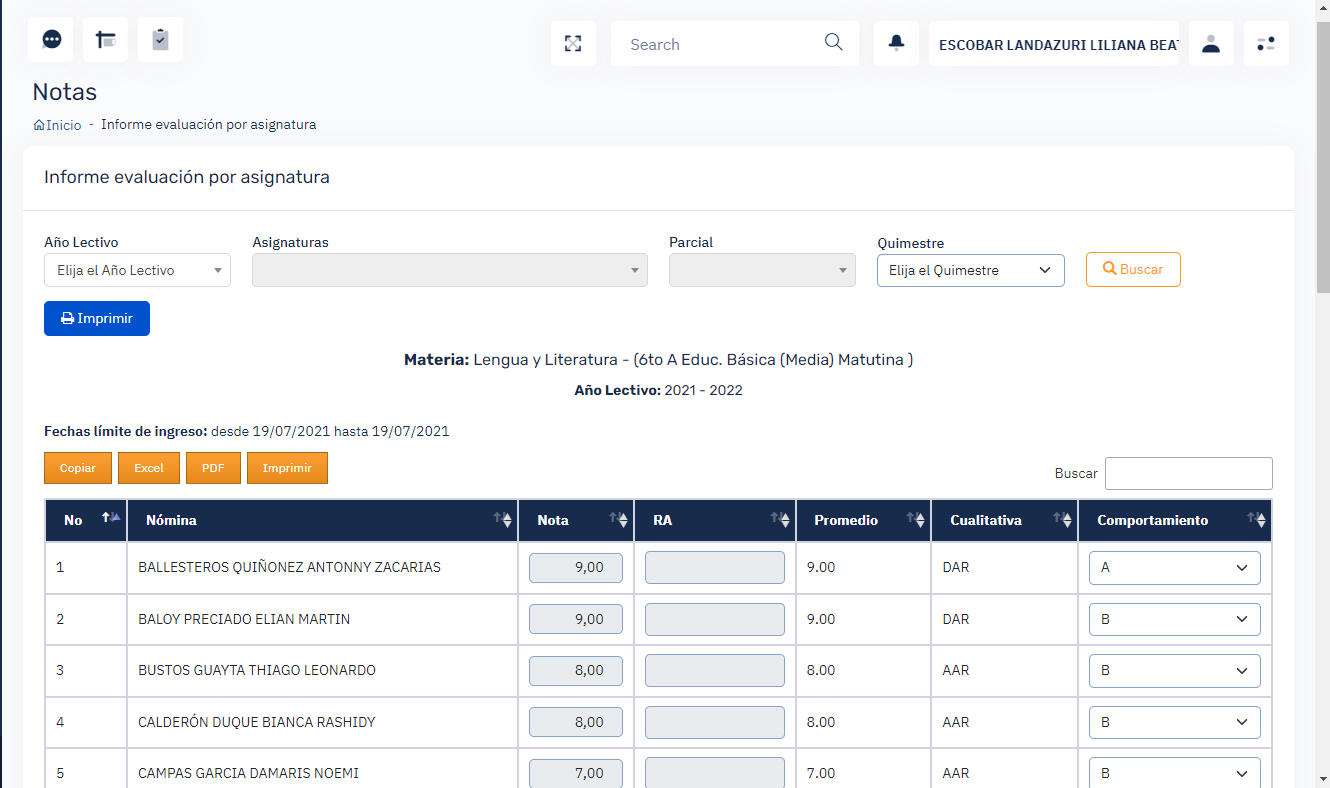Sort table by Nómina column

322,520
